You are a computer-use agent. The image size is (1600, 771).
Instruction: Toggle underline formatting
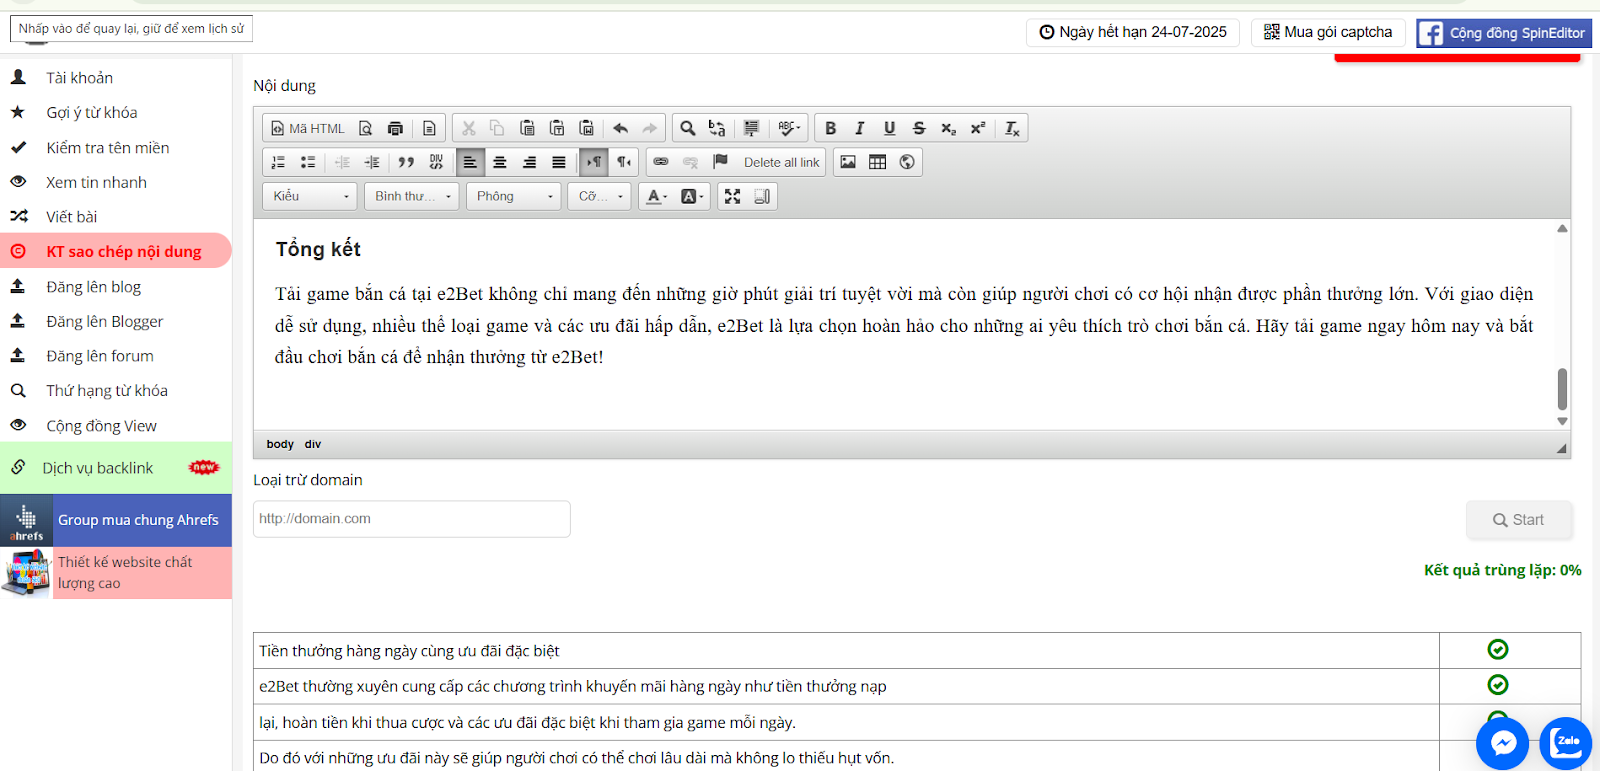pos(889,128)
